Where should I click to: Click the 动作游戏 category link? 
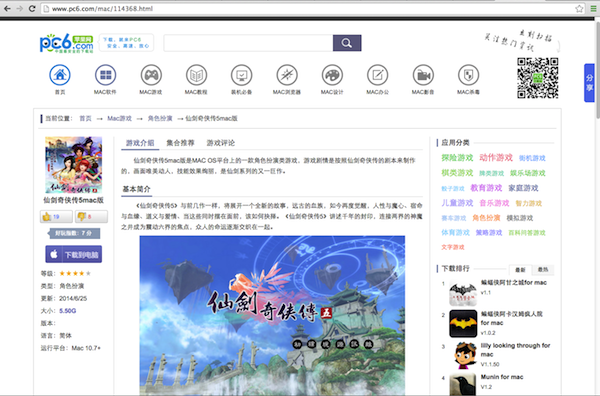[496, 158]
